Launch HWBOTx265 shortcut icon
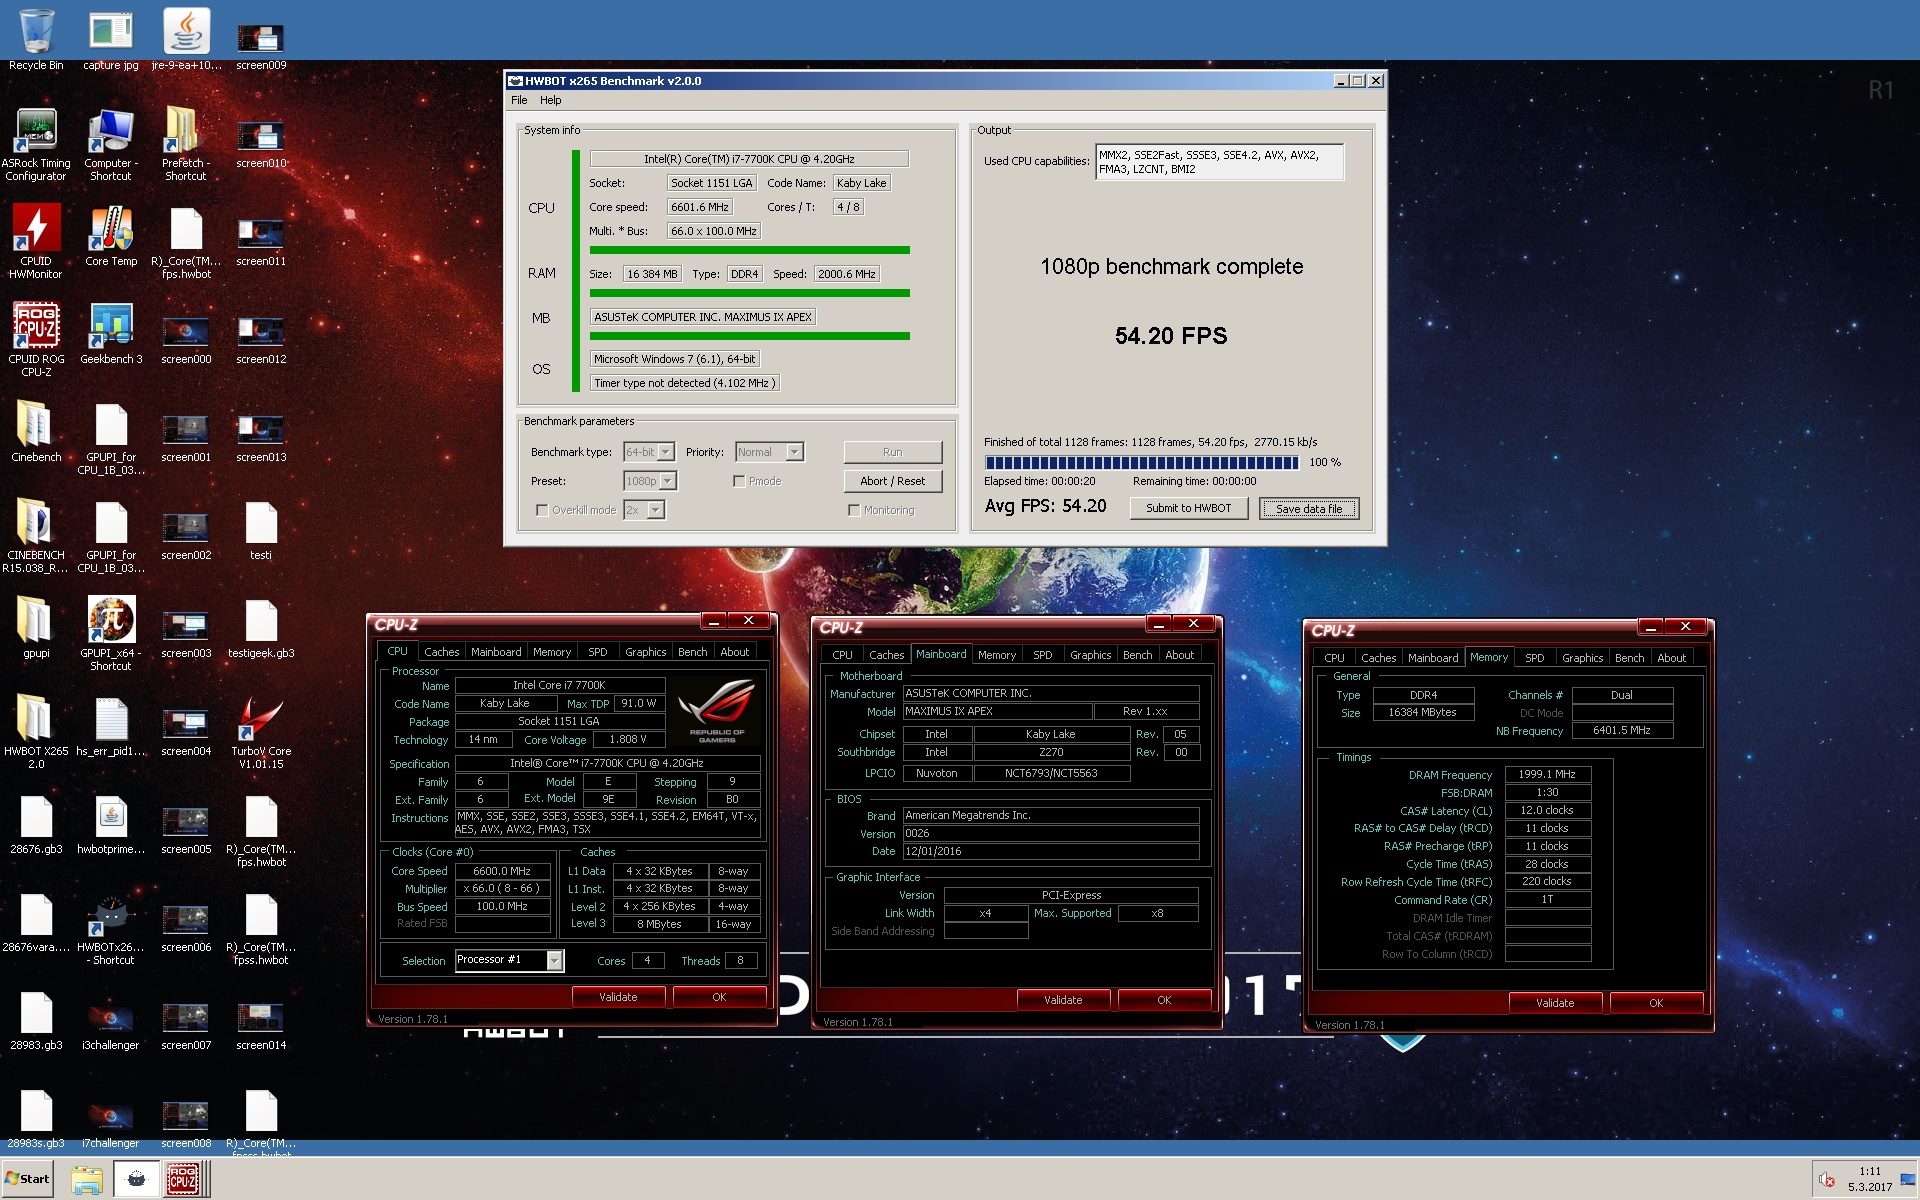This screenshot has width=1920, height=1200. tap(111, 928)
